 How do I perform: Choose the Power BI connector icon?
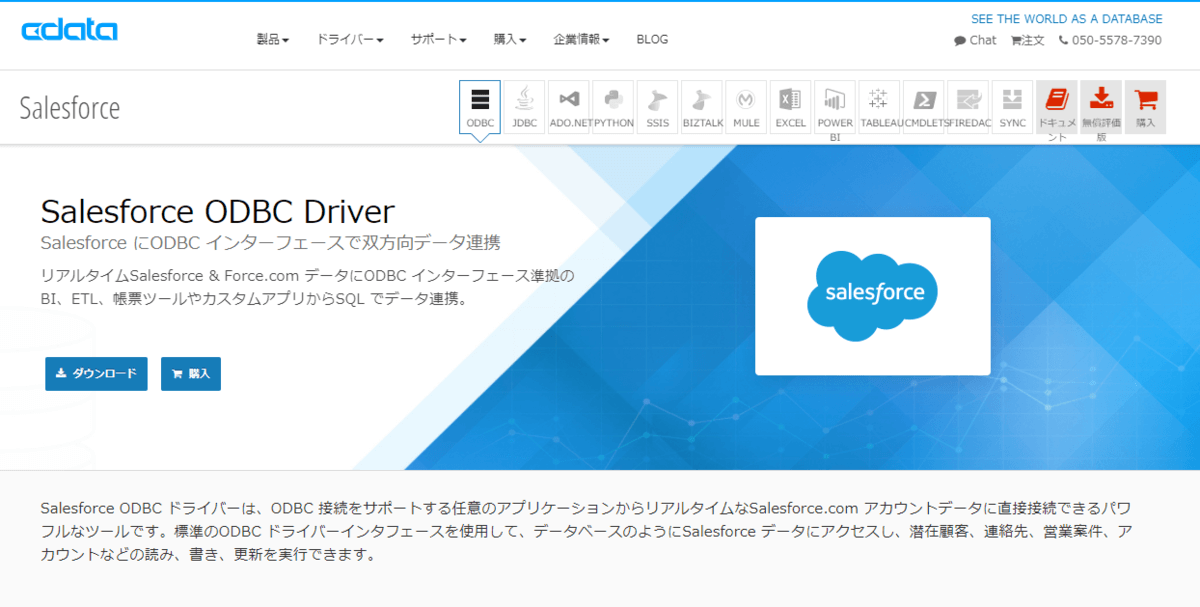(x=835, y=107)
